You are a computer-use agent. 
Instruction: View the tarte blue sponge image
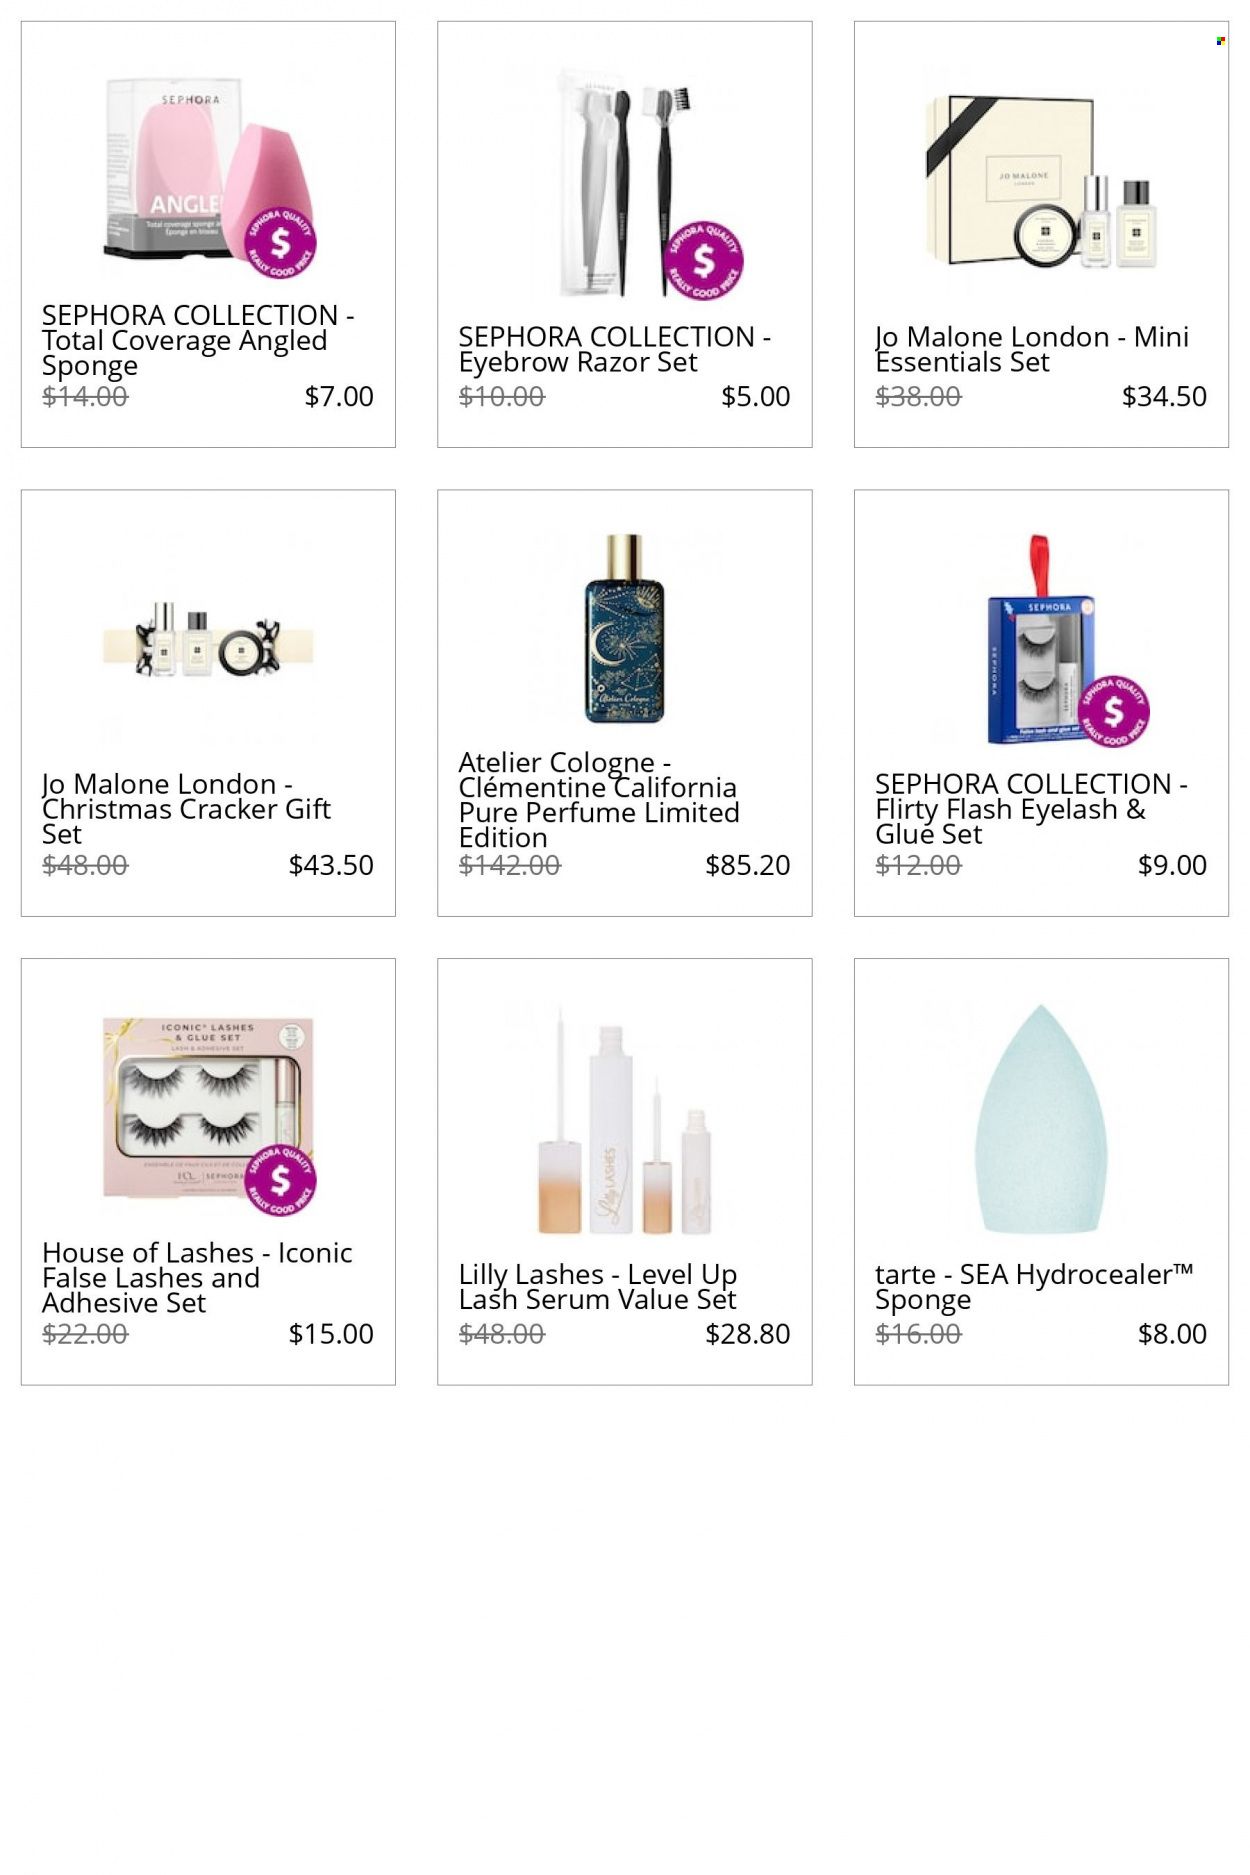click(1041, 1118)
